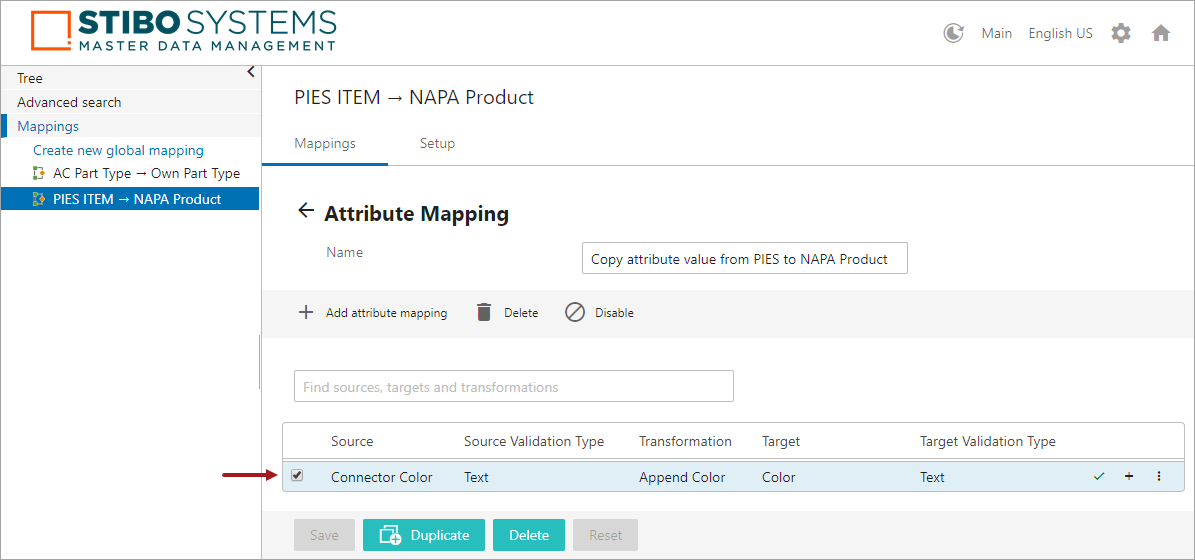1195x560 pixels.
Task: Click Create new global mapping link
Action: point(118,150)
